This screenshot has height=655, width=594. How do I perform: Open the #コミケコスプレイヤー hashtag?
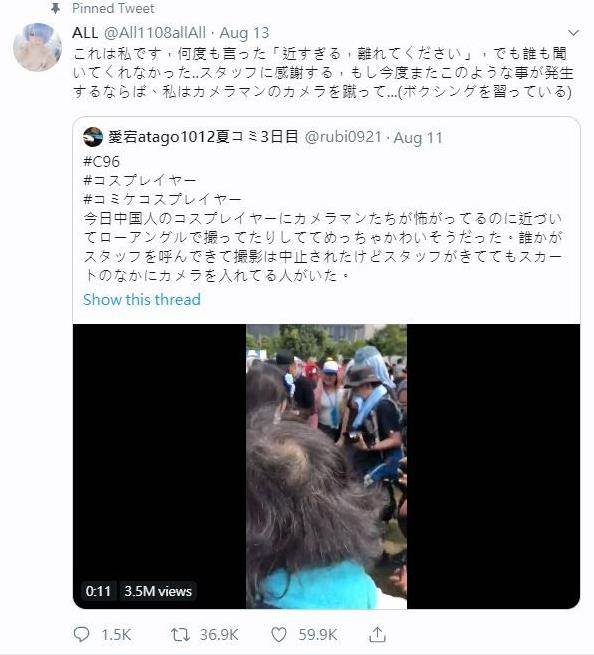tap(162, 199)
